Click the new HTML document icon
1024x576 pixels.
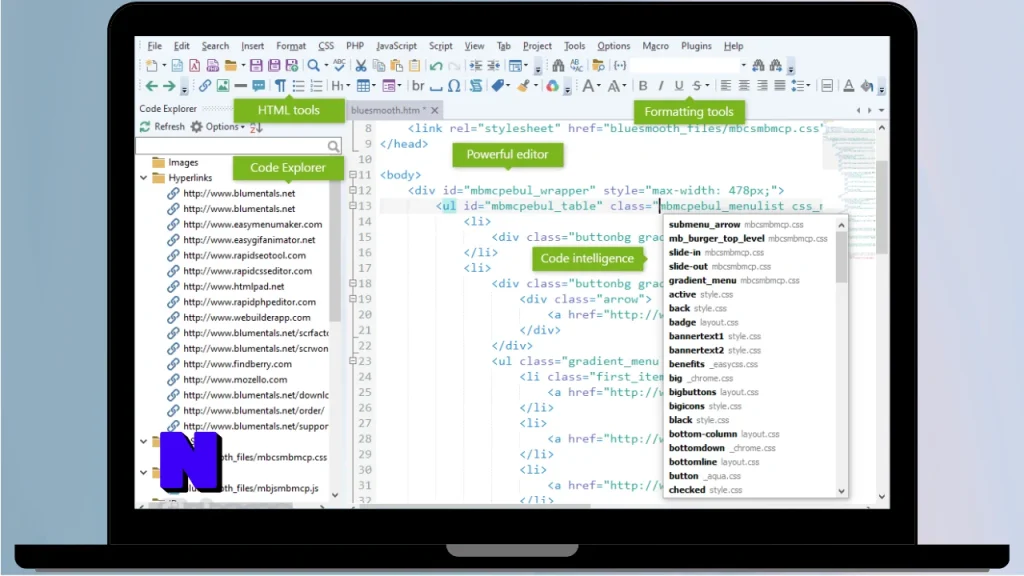(177, 65)
